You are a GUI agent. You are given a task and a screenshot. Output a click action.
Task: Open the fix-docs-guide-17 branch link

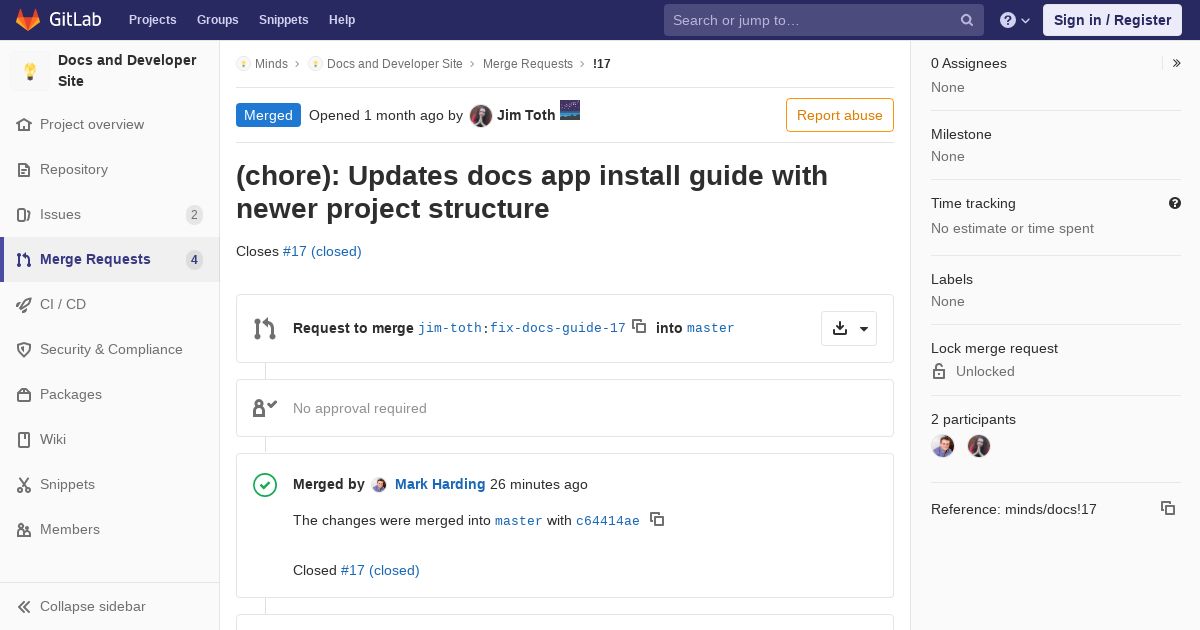(x=558, y=328)
